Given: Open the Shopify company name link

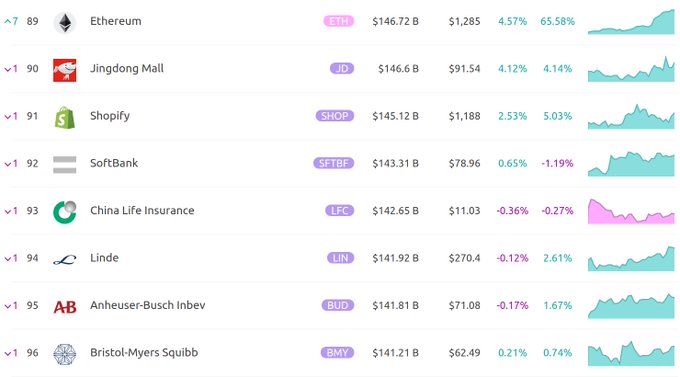Looking at the screenshot, I should point(110,116).
